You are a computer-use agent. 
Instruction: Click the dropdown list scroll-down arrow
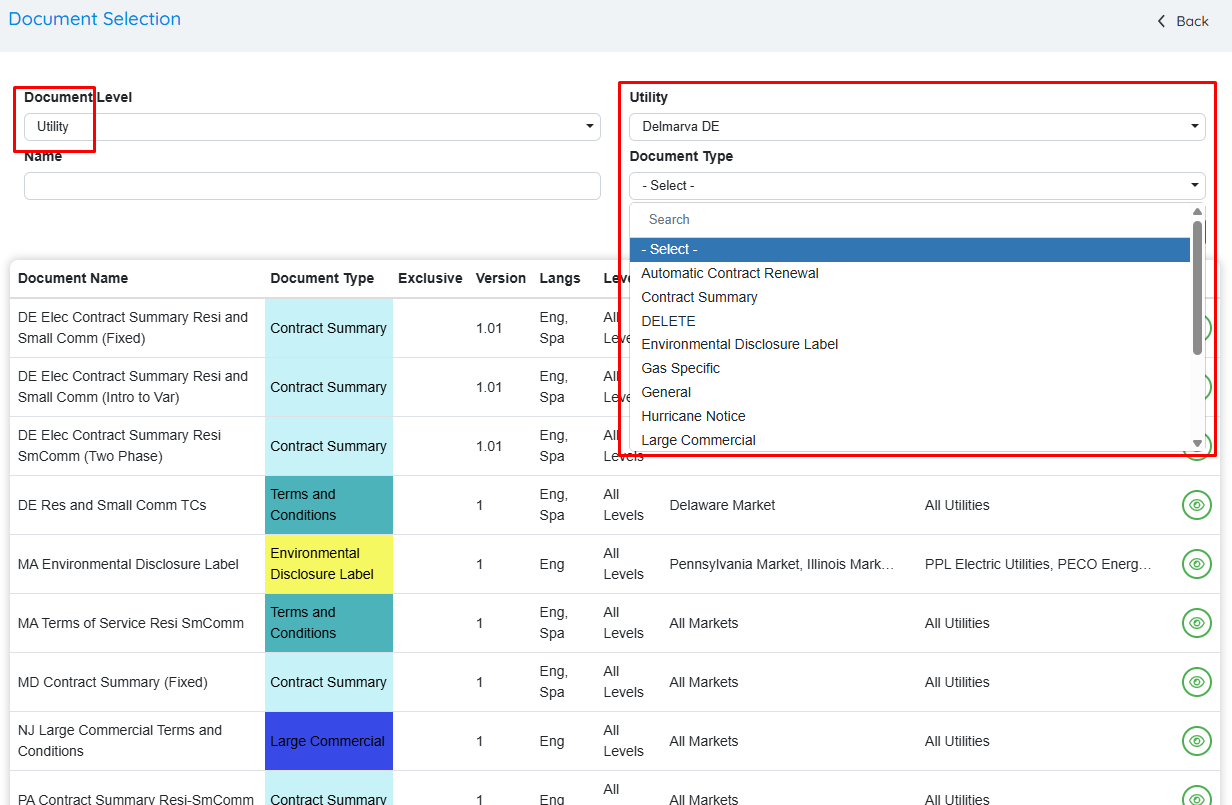[1198, 443]
